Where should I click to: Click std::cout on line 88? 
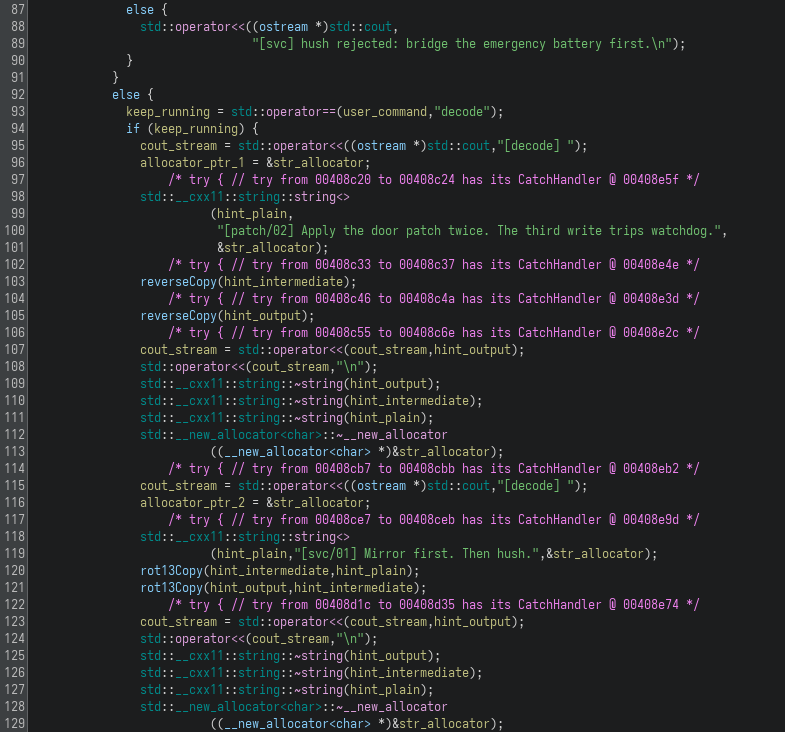click(x=360, y=27)
